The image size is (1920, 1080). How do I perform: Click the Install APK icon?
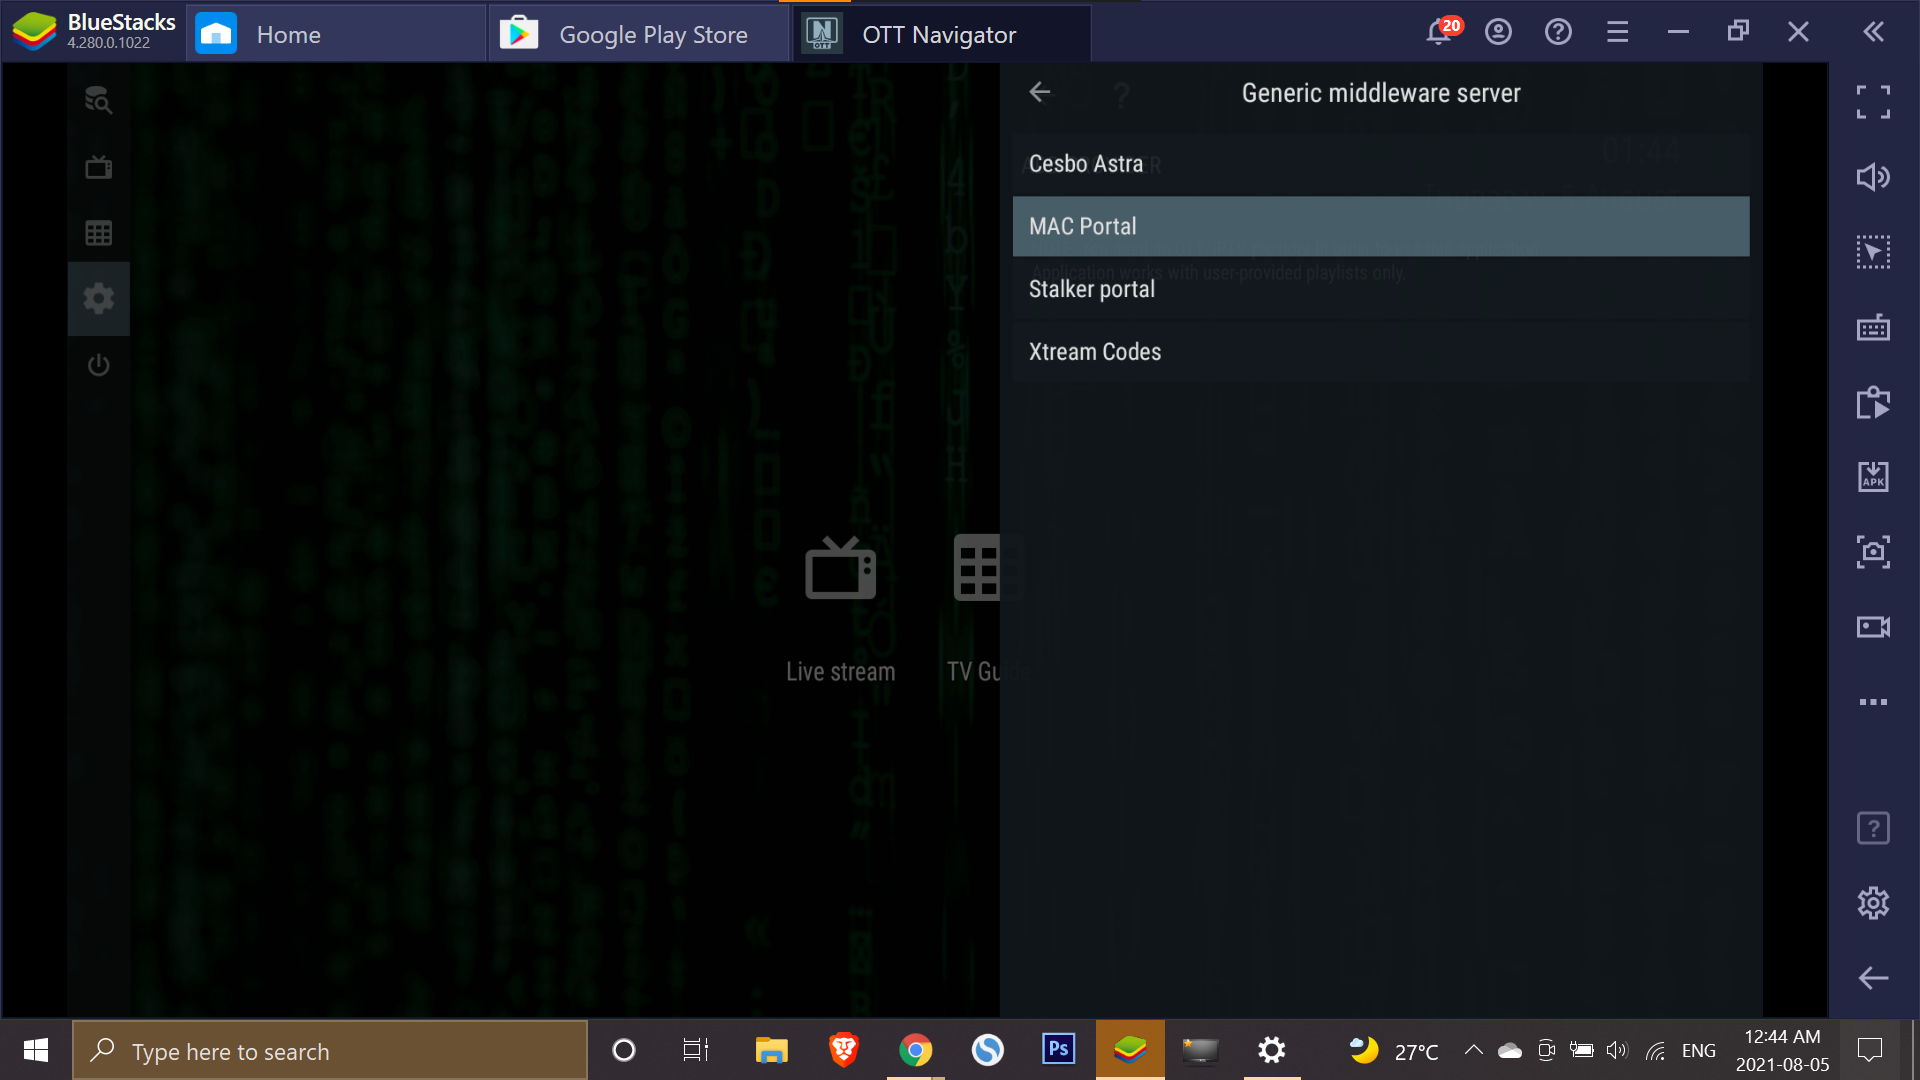(1873, 477)
